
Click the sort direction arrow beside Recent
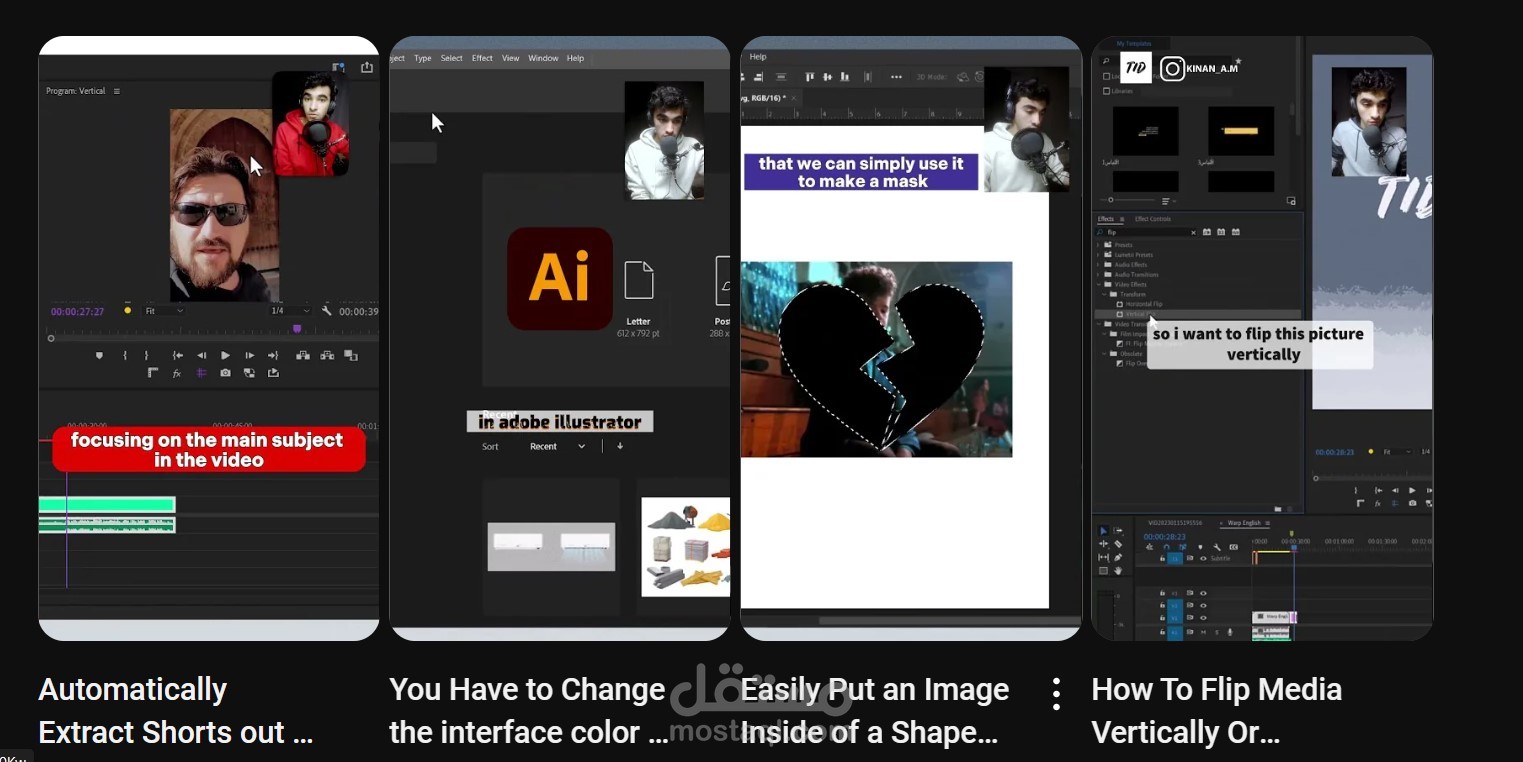click(x=620, y=446)
